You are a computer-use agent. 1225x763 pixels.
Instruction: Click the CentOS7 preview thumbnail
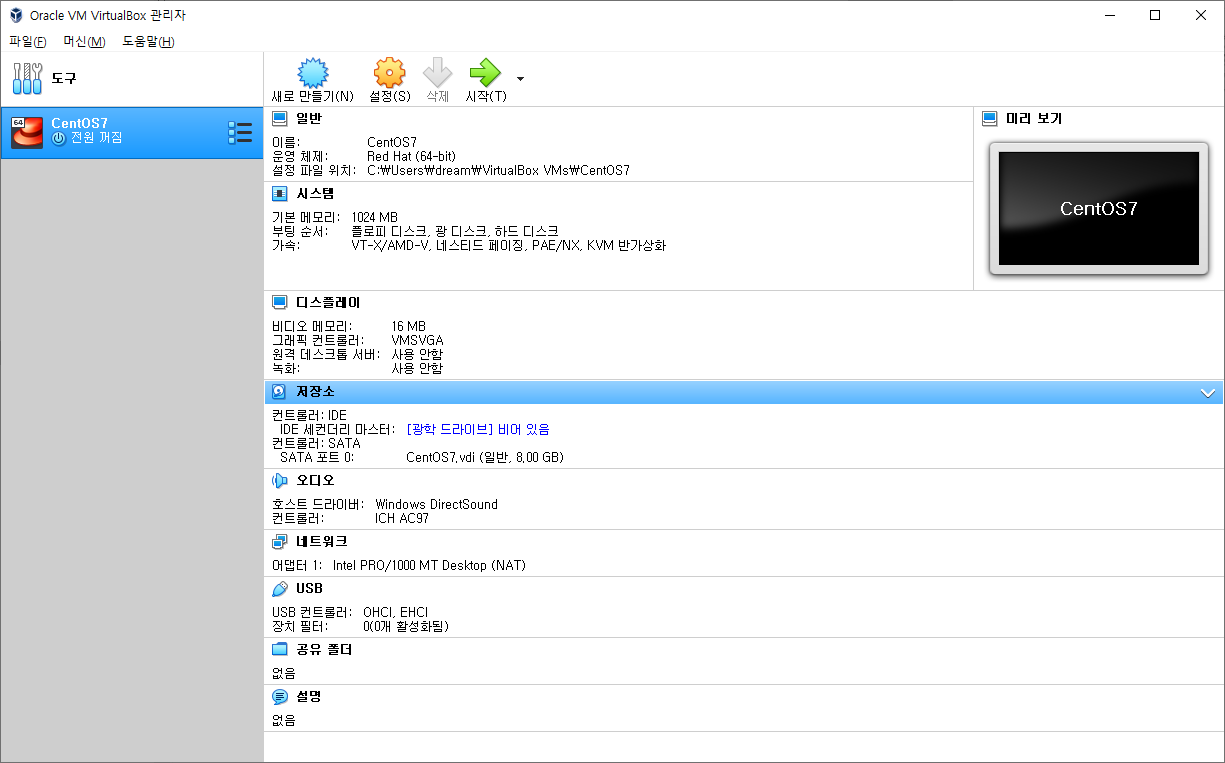(1098, 209)
